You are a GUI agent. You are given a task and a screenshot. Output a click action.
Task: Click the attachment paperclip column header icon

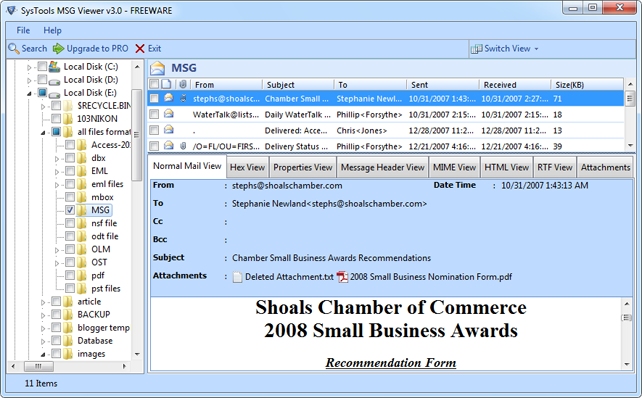183,84
